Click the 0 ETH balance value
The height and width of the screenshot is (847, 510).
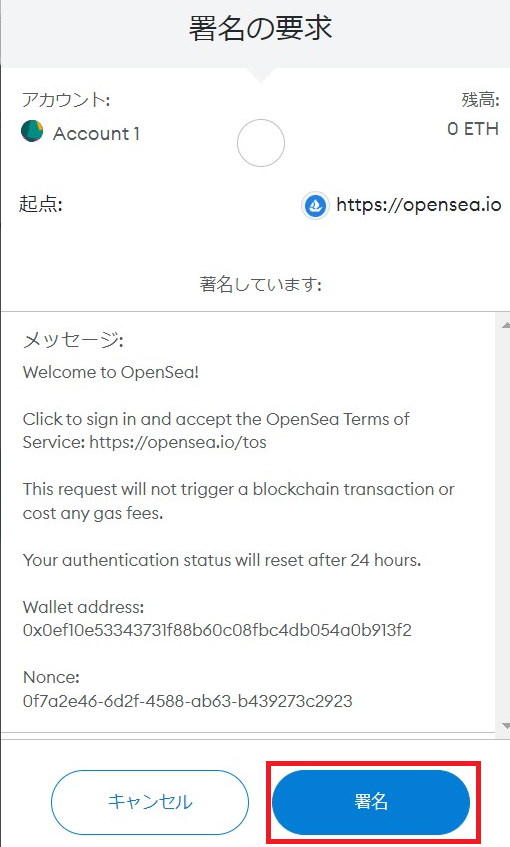[x=473, y=129]
